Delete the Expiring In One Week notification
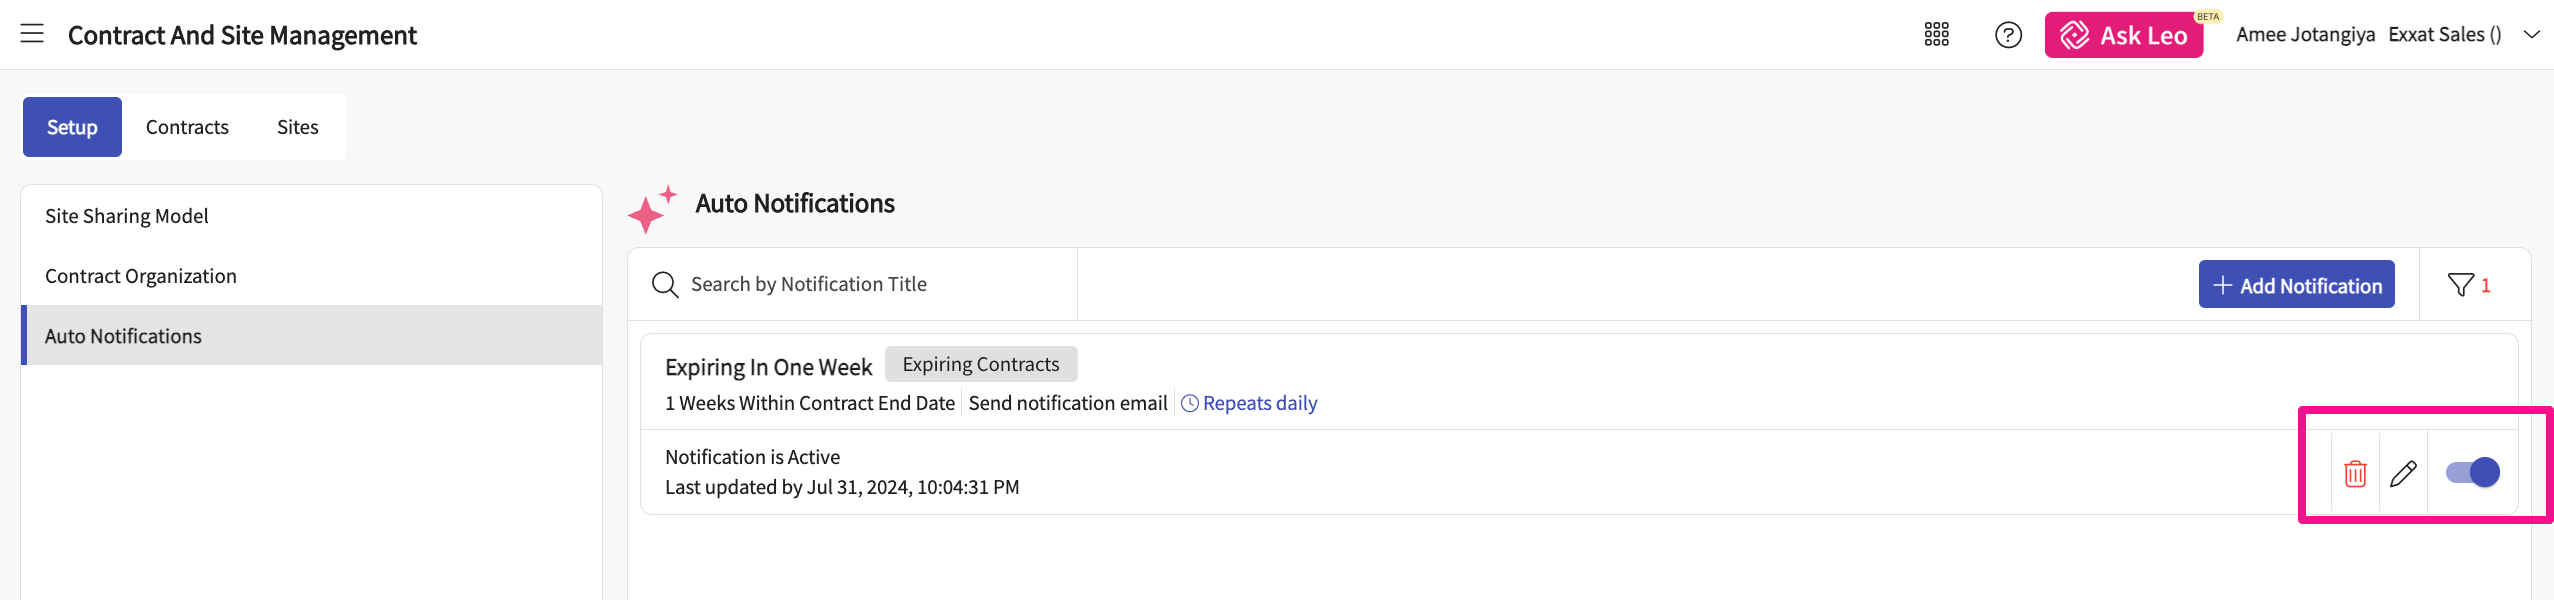Screen dimensions: 2554x600 [2355, 473]
